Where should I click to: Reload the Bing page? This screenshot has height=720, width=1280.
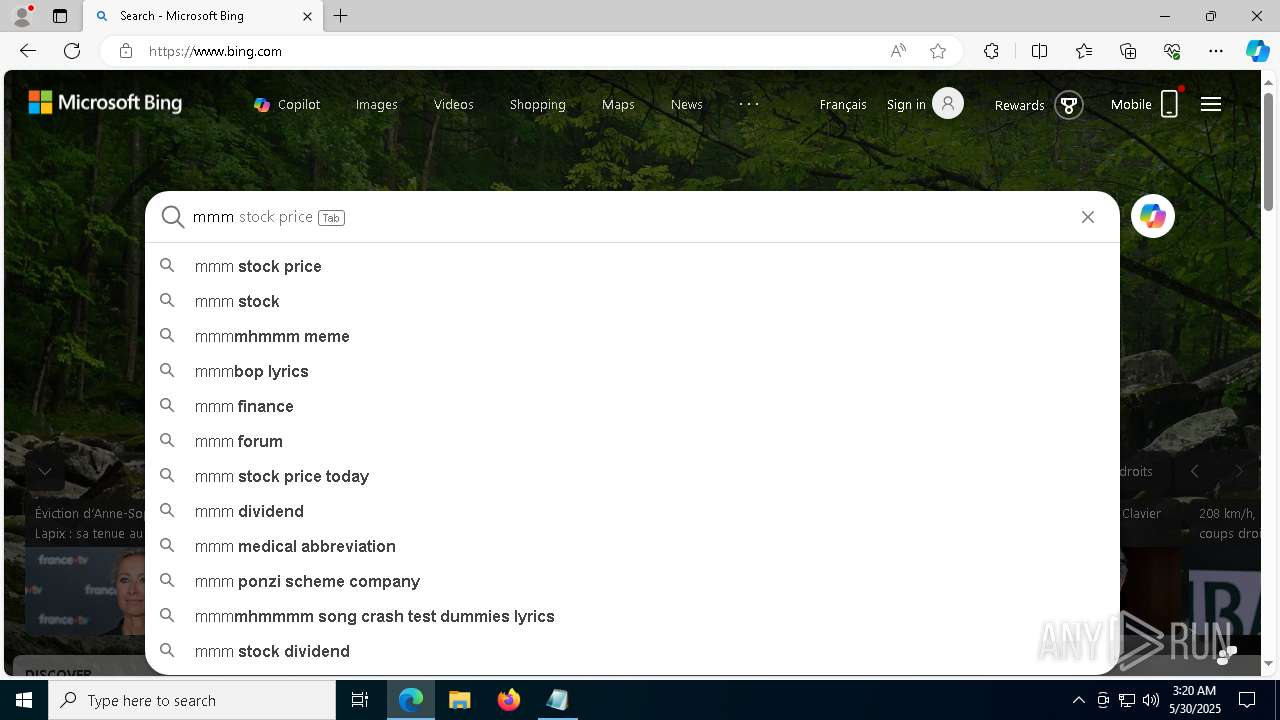click(x=72, y=51)
